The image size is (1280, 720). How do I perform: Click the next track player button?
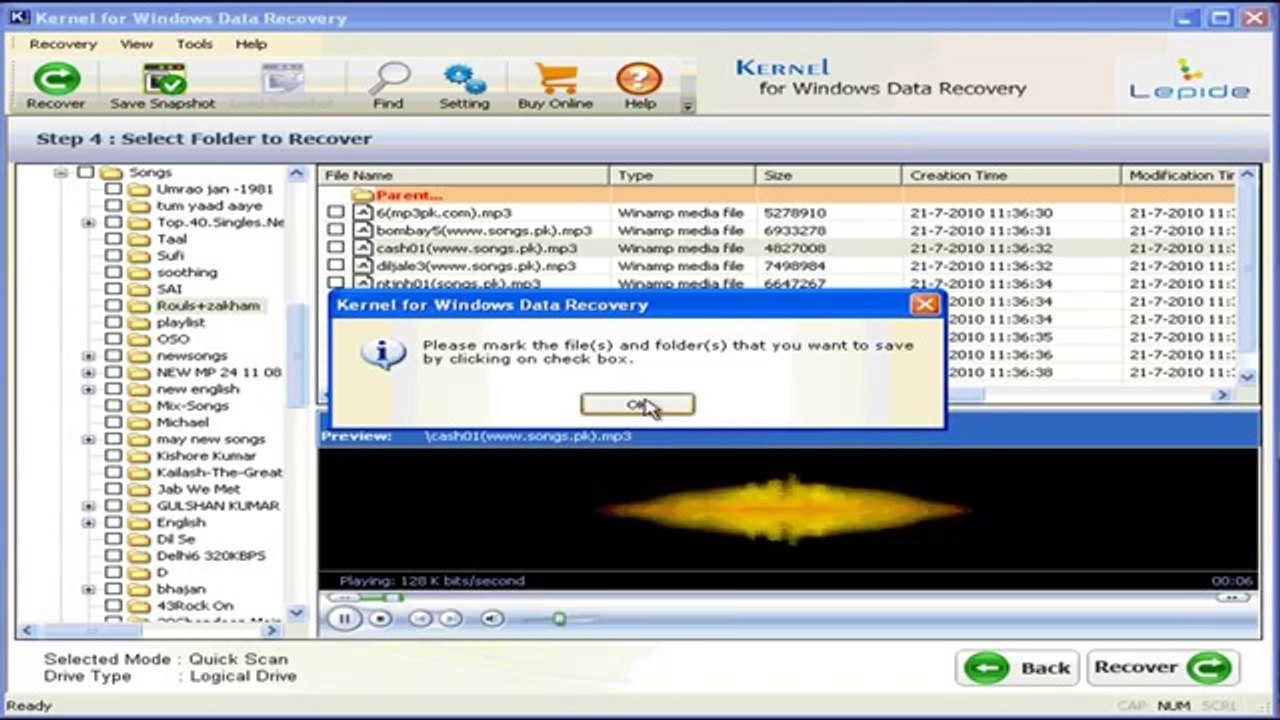tap(451, 619)
